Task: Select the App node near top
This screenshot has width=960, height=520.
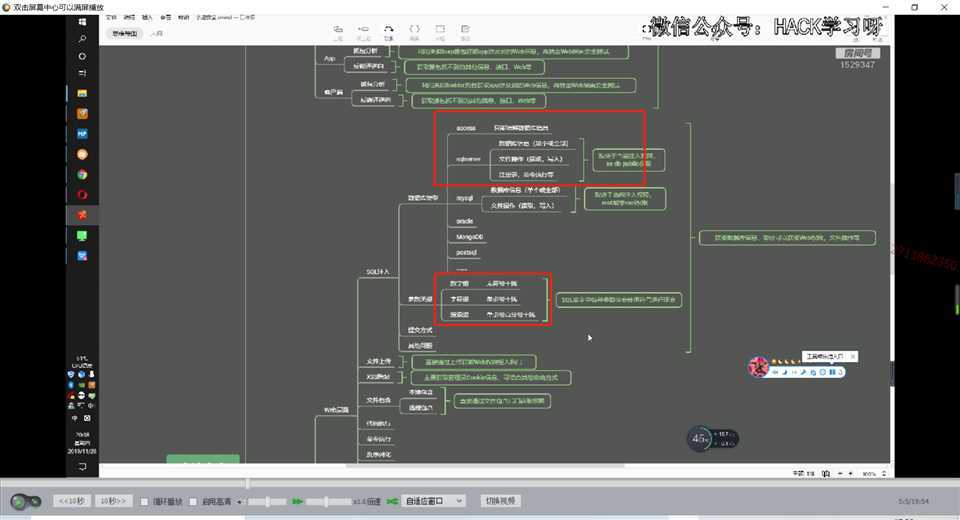Action: (x=329, y=59)
